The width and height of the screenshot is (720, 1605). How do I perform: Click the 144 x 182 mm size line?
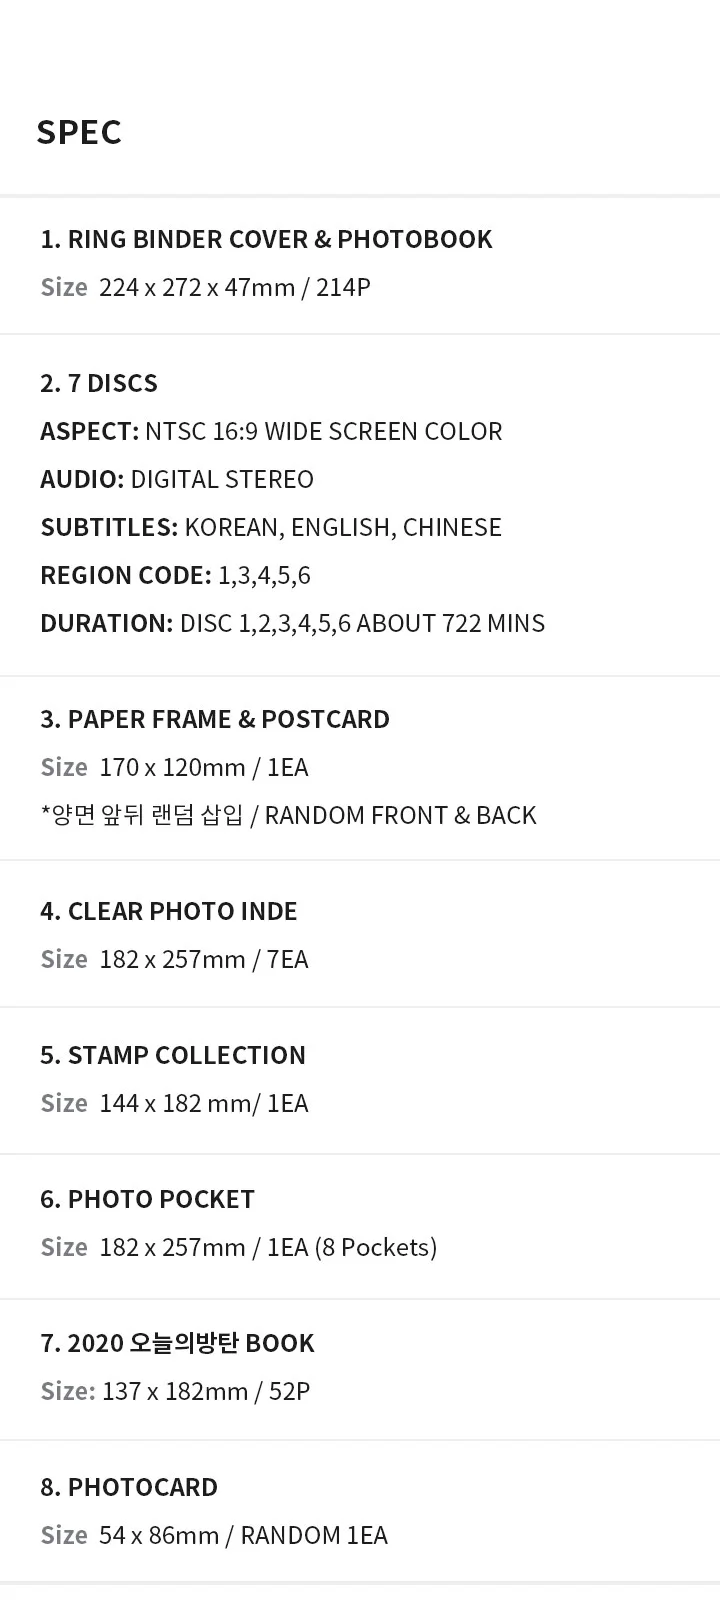coord(204,1103)
